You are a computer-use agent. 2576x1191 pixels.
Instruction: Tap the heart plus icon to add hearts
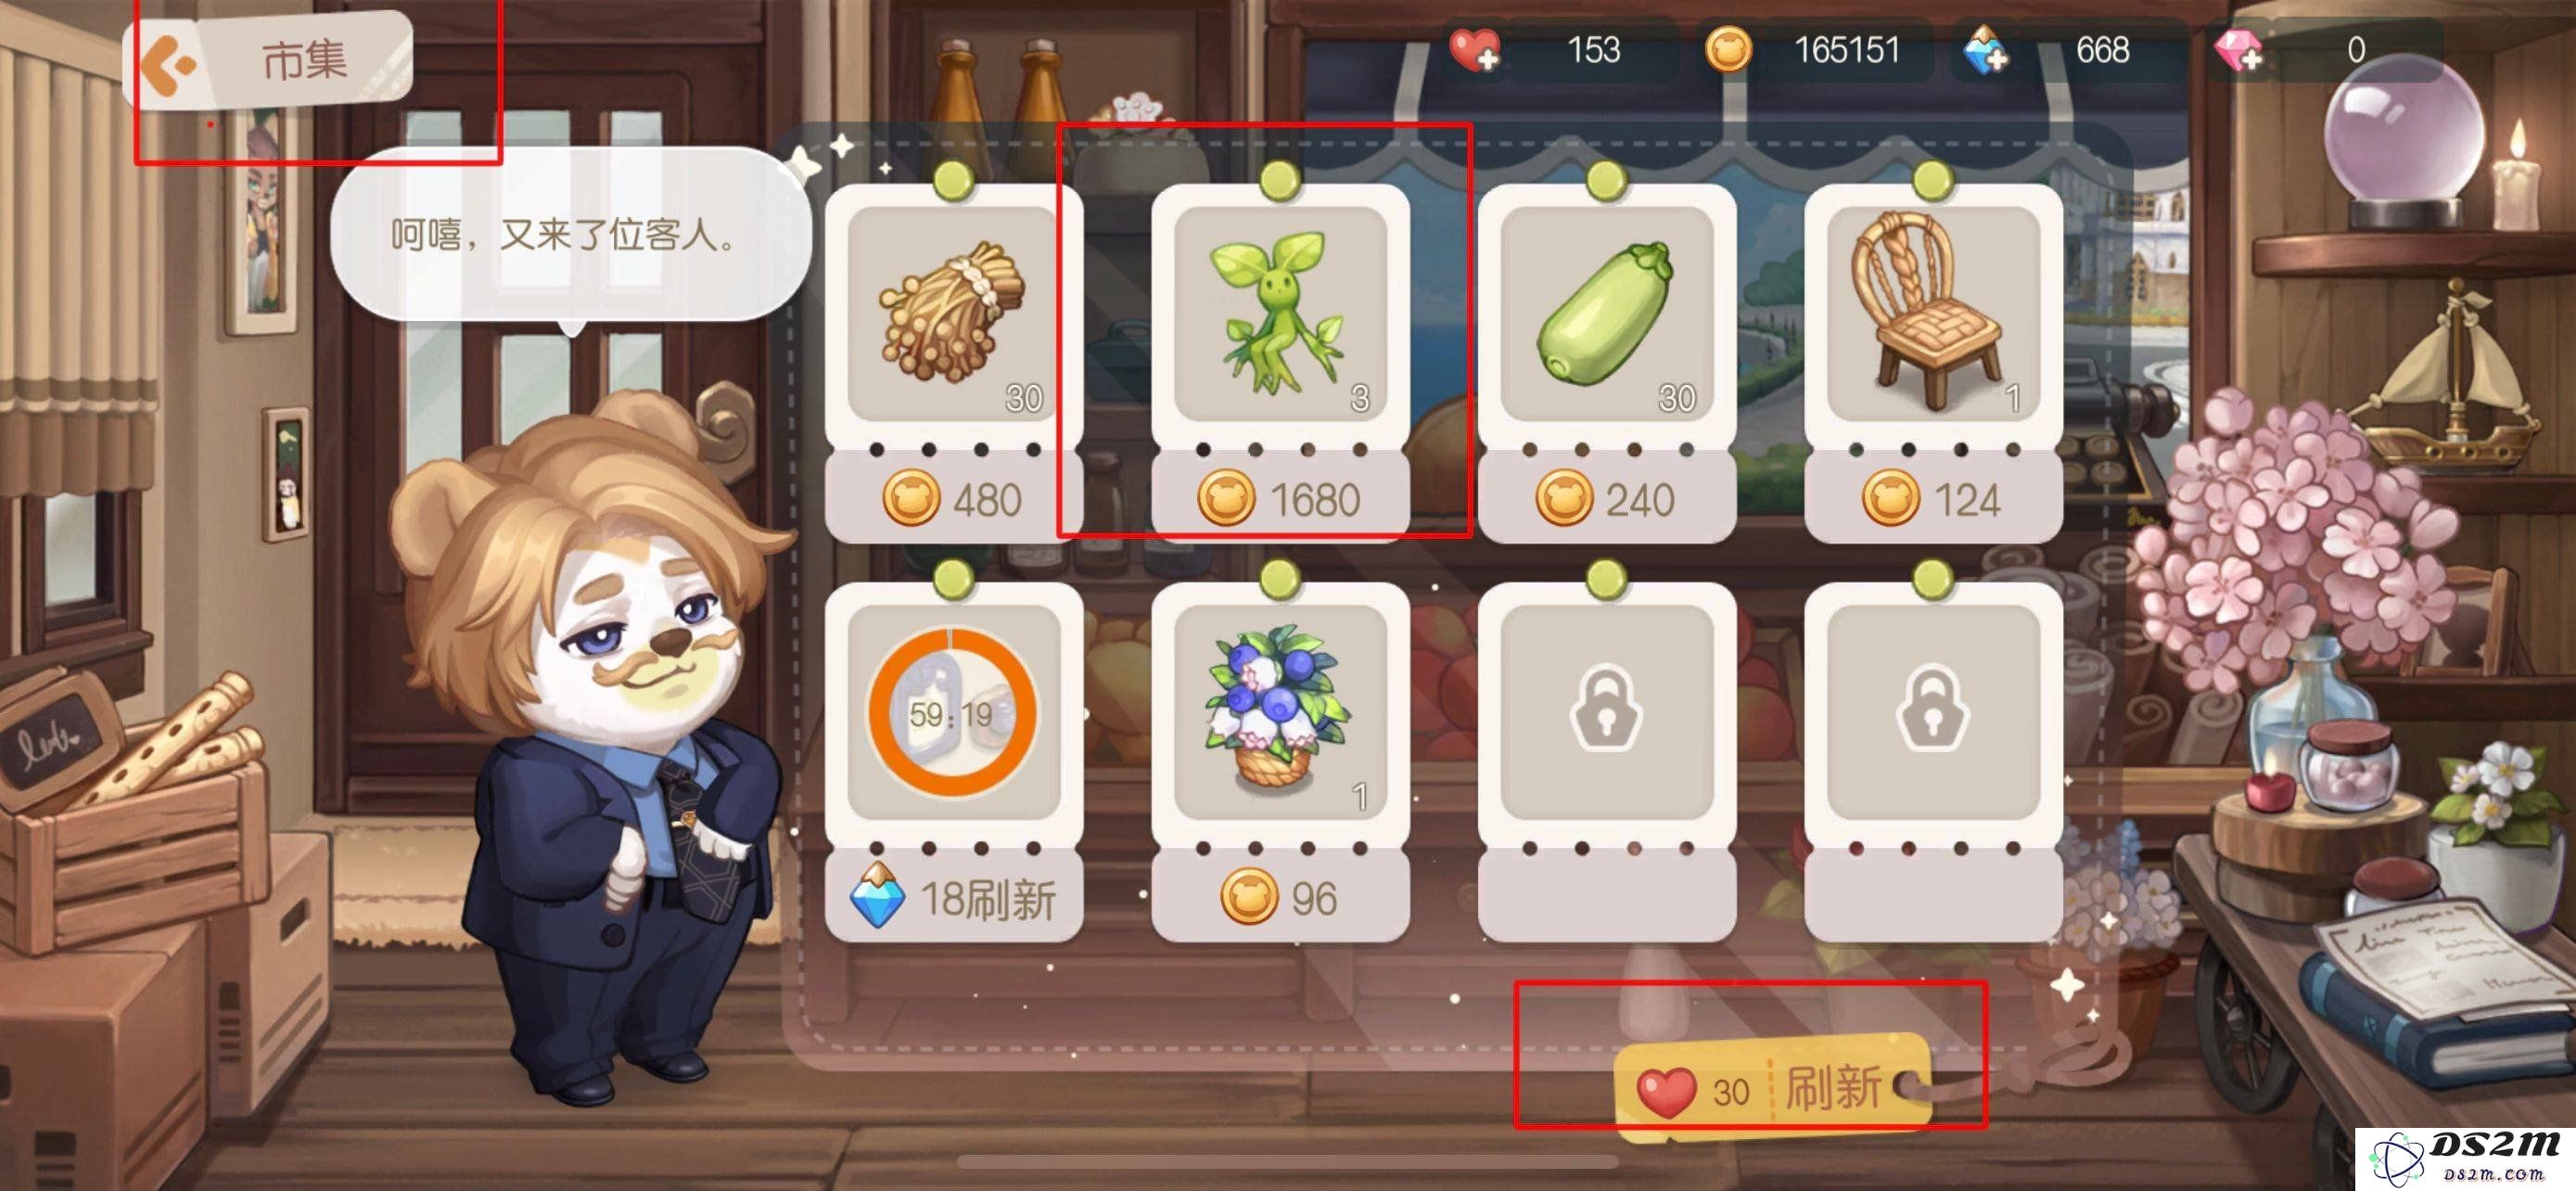point(1474,49)
